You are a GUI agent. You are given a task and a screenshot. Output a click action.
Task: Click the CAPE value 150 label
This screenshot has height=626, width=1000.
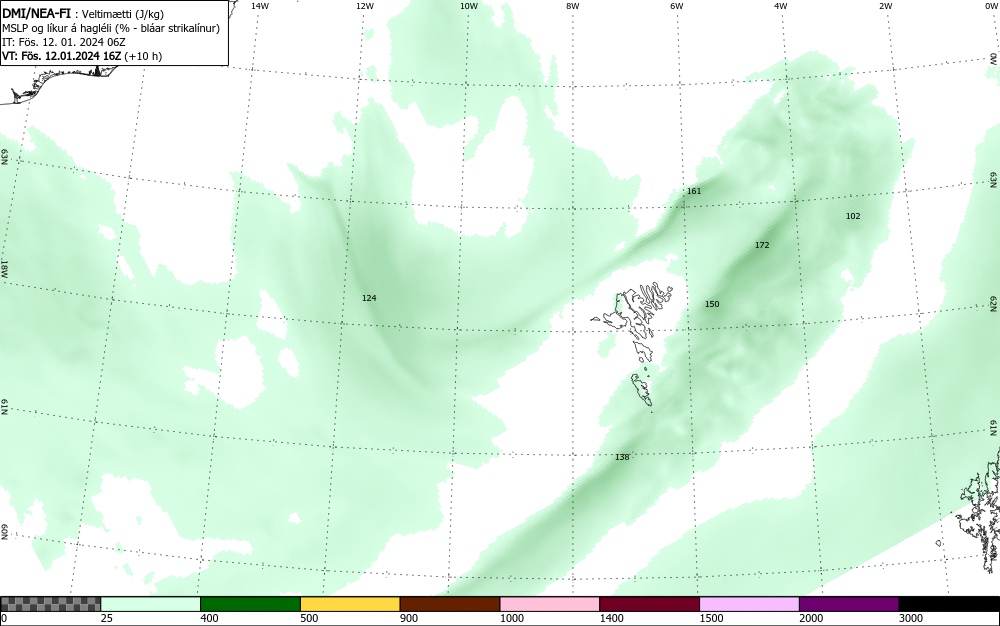point(712,304)
